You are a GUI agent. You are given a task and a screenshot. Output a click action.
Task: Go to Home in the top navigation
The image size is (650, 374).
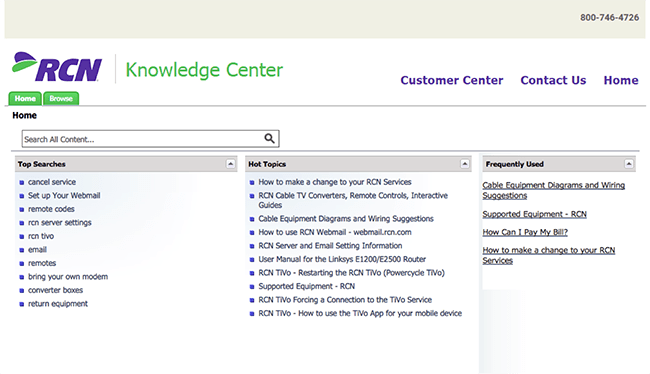click(621, 80)
